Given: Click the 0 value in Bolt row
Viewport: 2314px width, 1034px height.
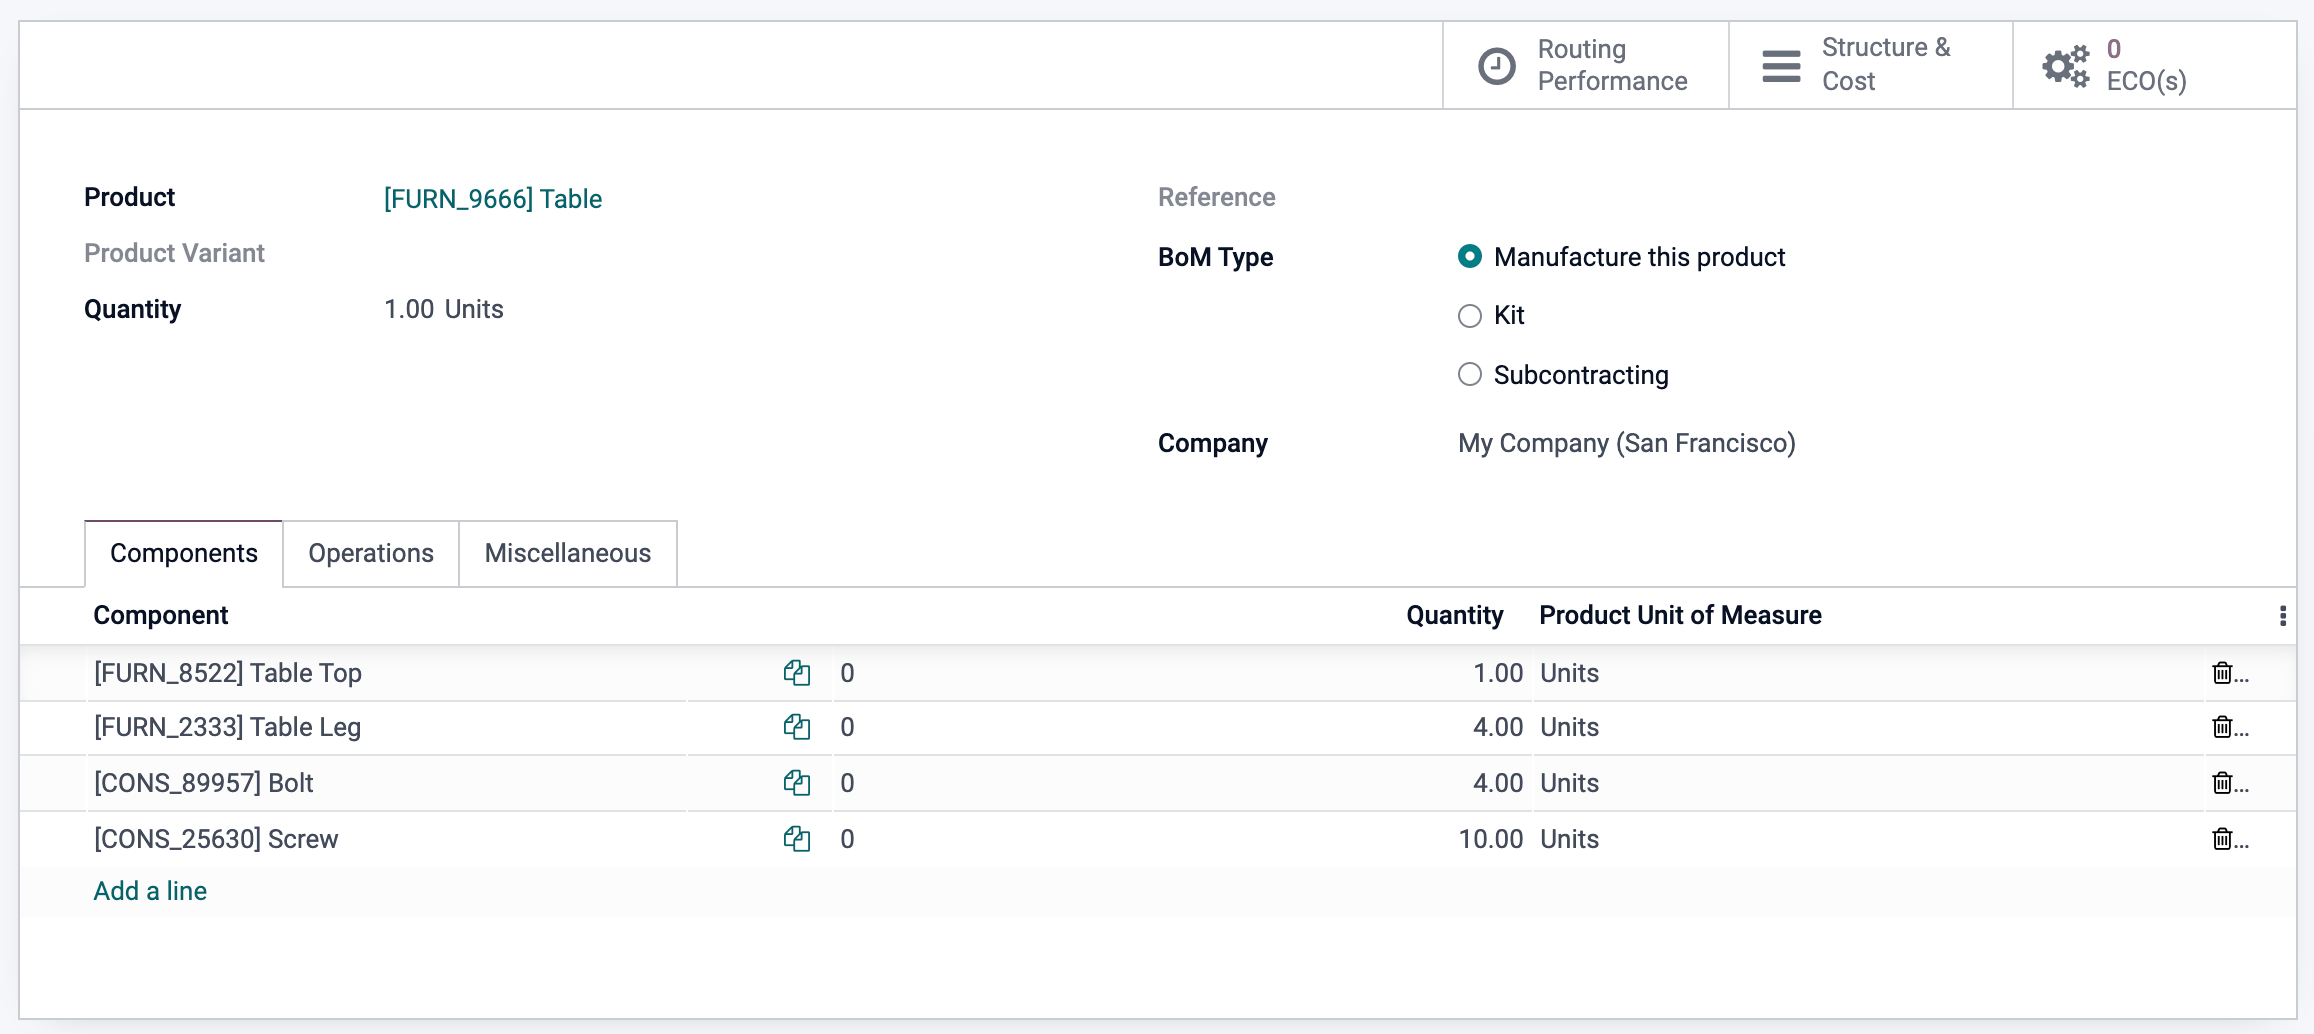Looking at the screenshot, I should click(847, 783).
